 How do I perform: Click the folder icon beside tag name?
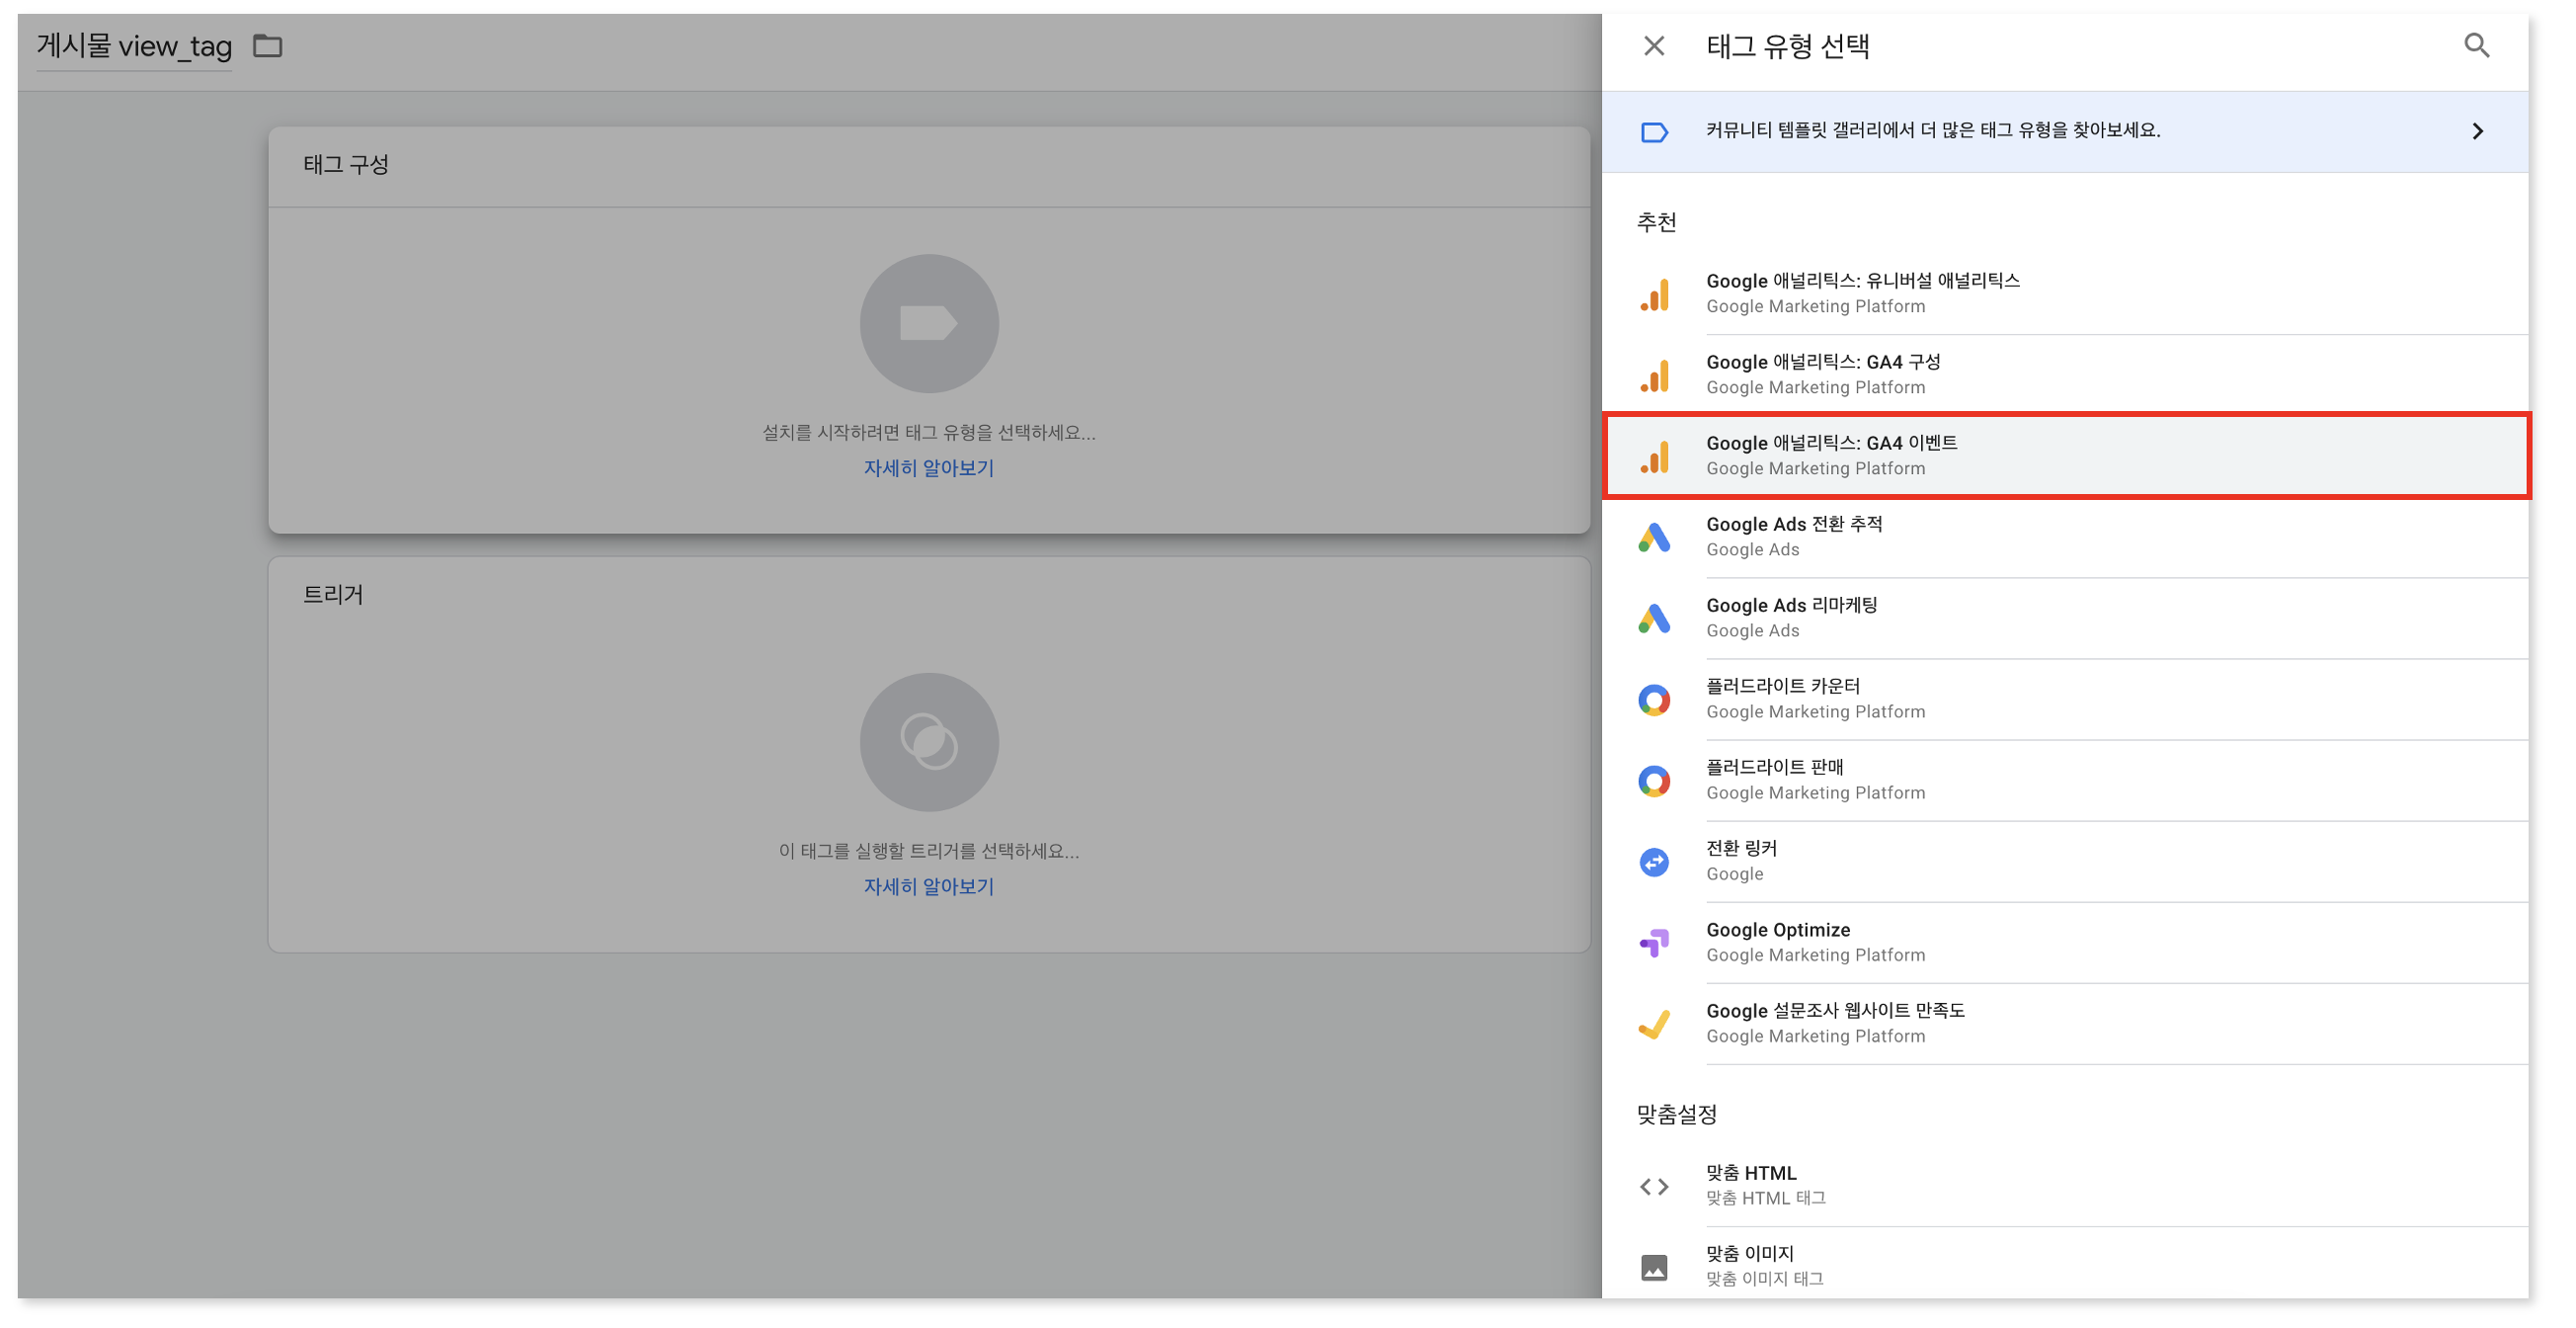click(267, 46)
